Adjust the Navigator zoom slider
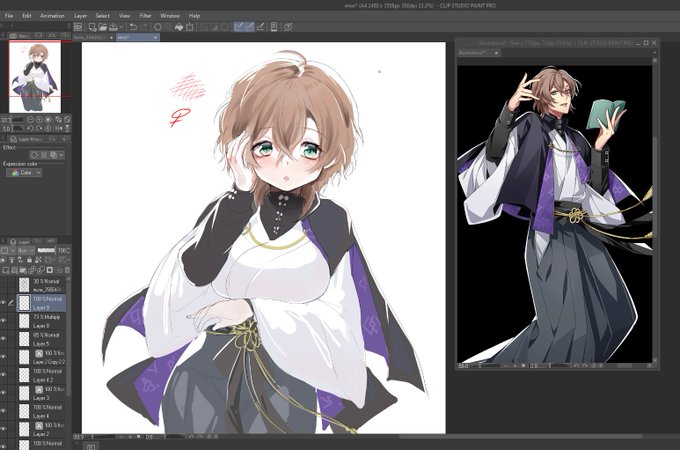The image size is (680, 450). point(17,120)
